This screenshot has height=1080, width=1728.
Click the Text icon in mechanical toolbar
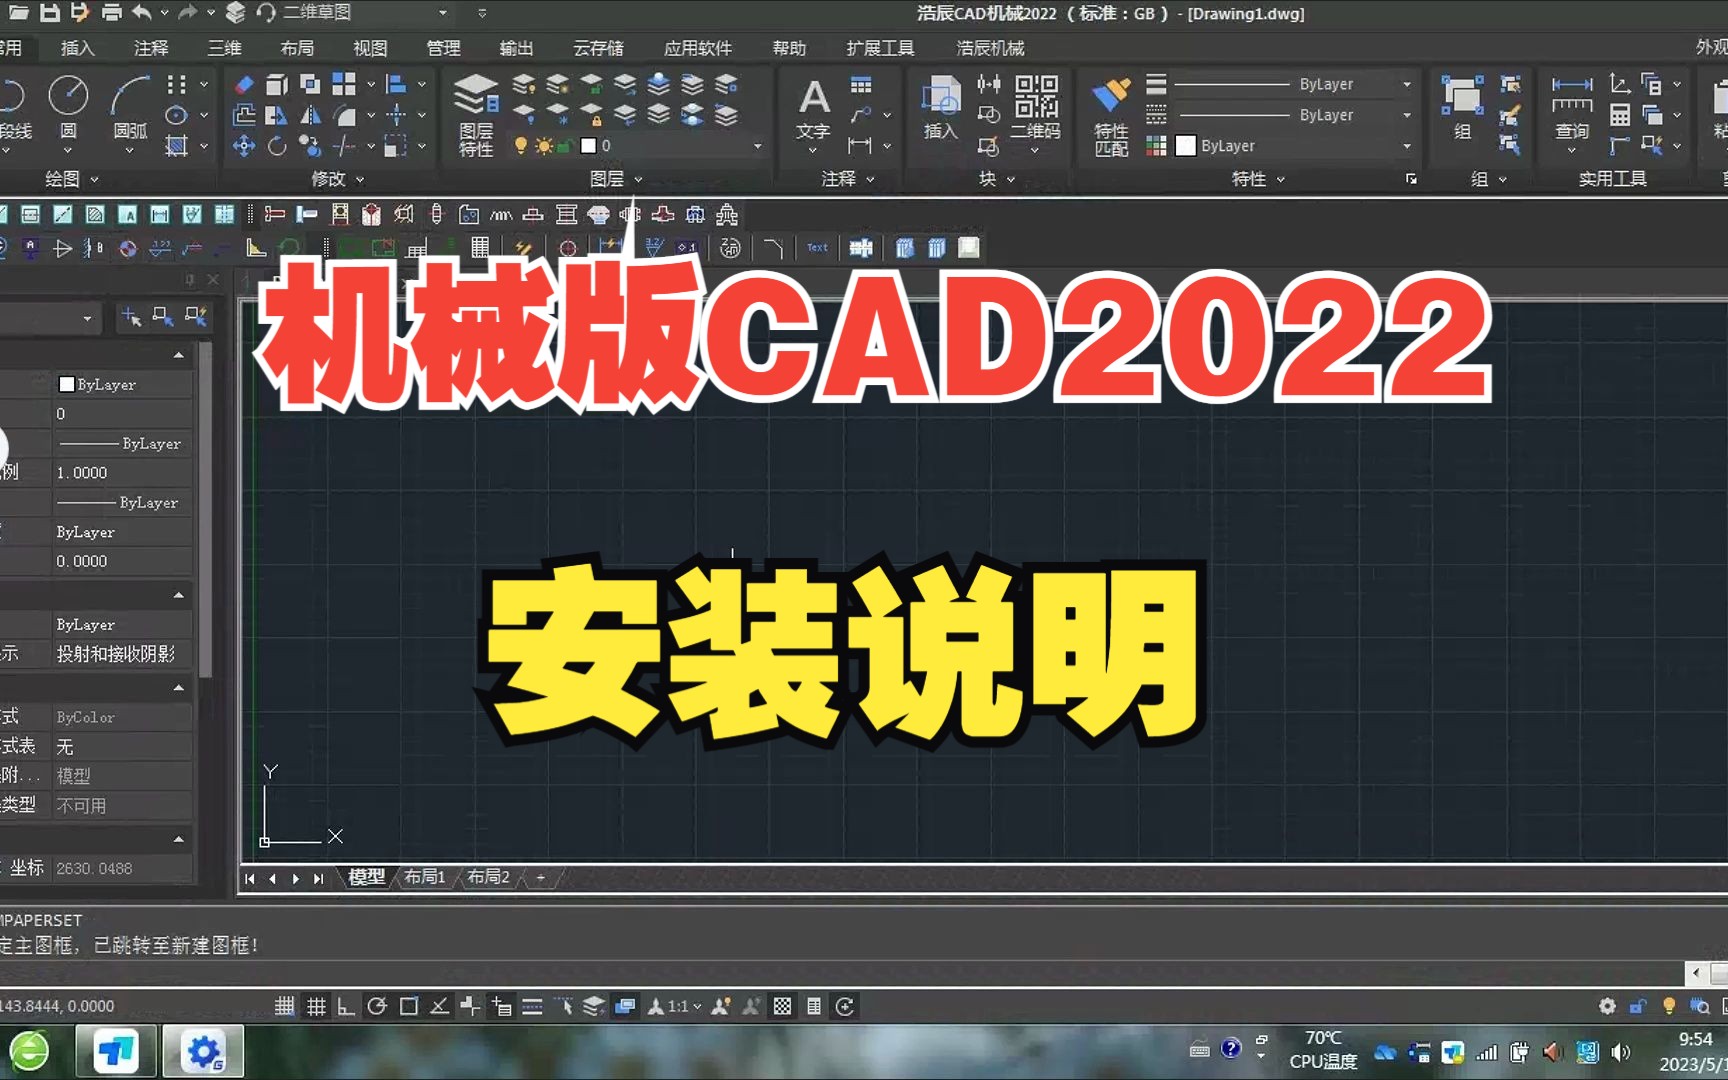(817, 248)
